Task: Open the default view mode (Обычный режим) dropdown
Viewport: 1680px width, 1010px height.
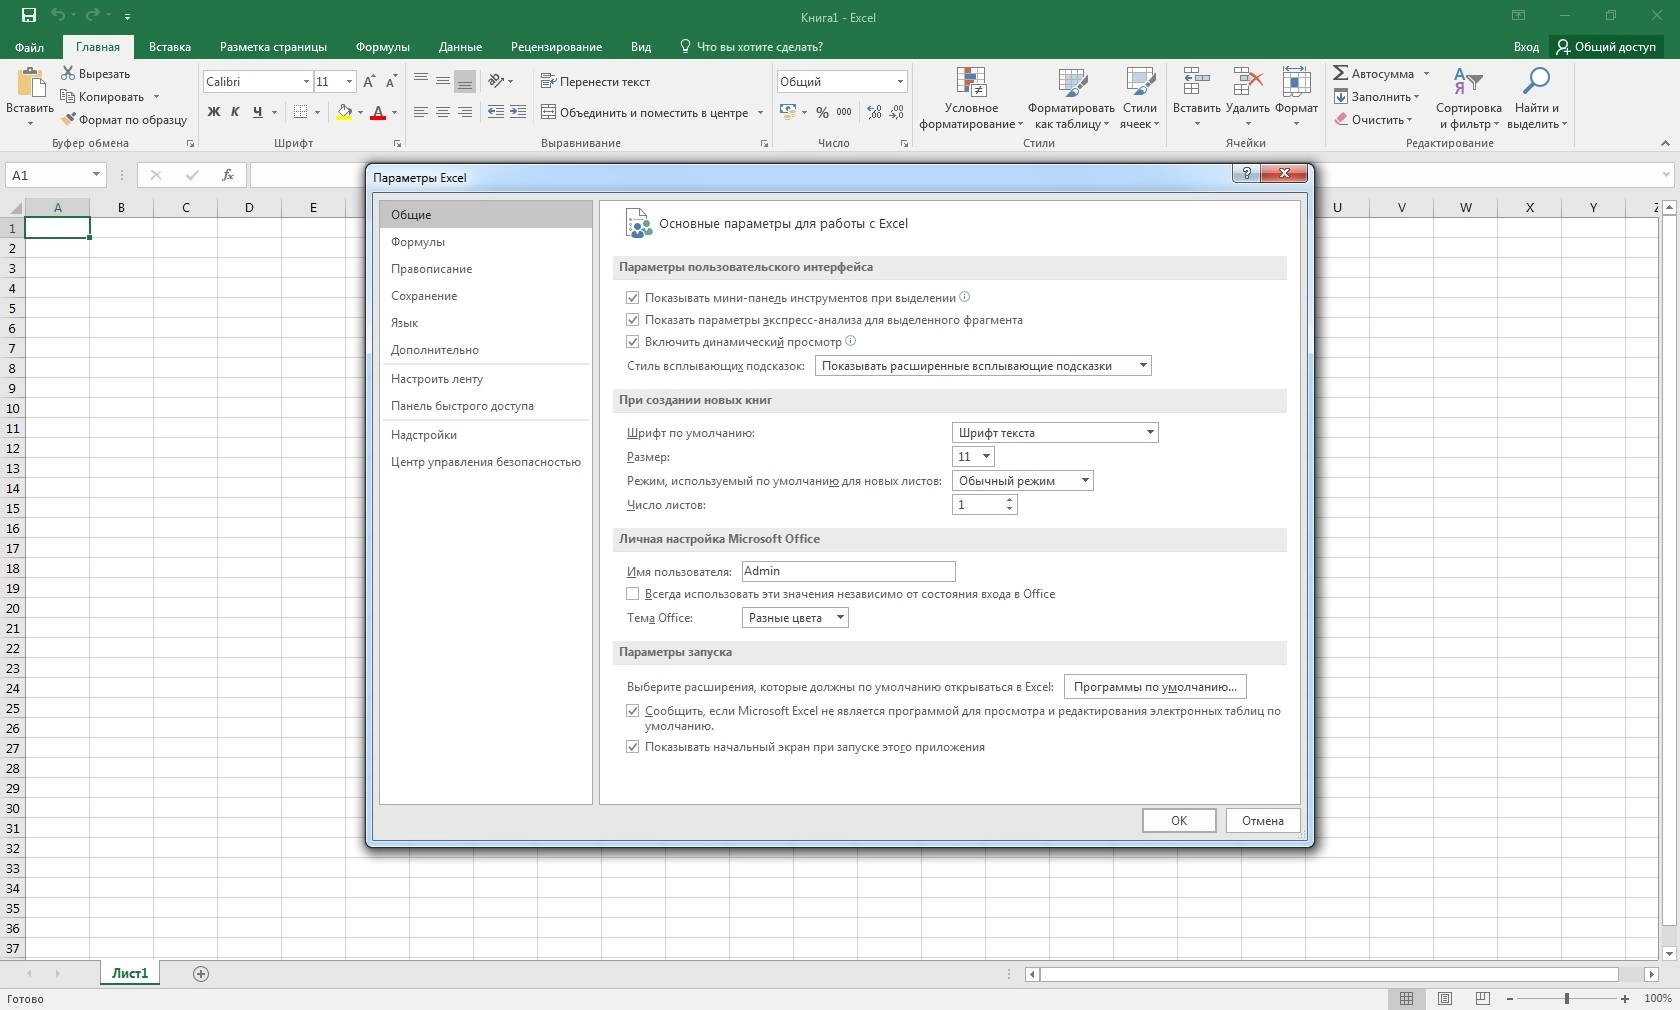Action: 1022,481
